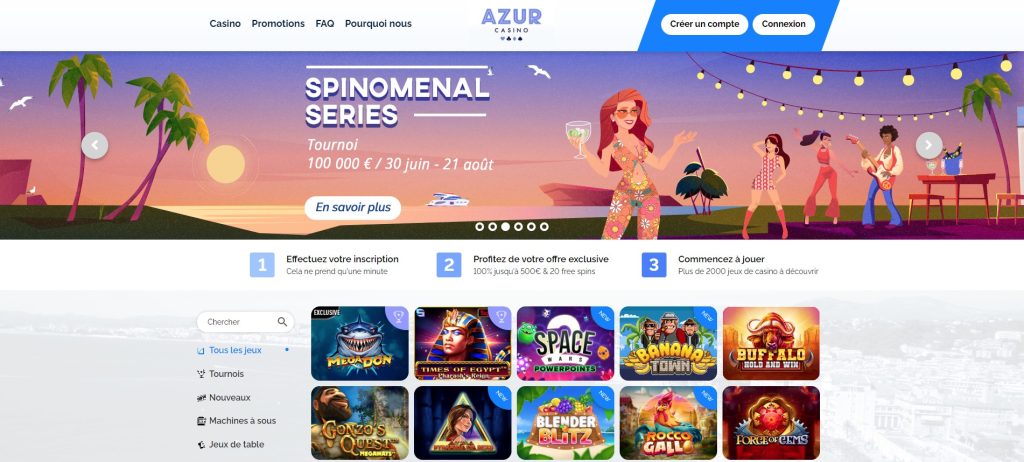Open the Promotions menu item
The height and width of the screenshot is (462, 1024).
278,24
